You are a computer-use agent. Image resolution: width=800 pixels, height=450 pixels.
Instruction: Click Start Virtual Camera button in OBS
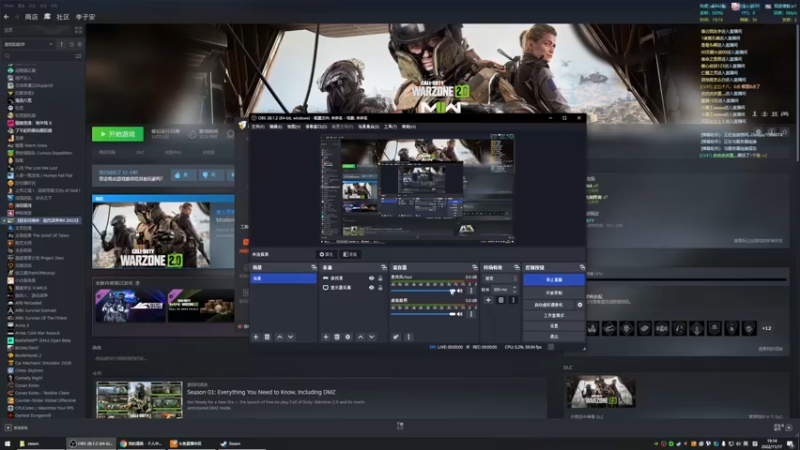click(548, 305)
